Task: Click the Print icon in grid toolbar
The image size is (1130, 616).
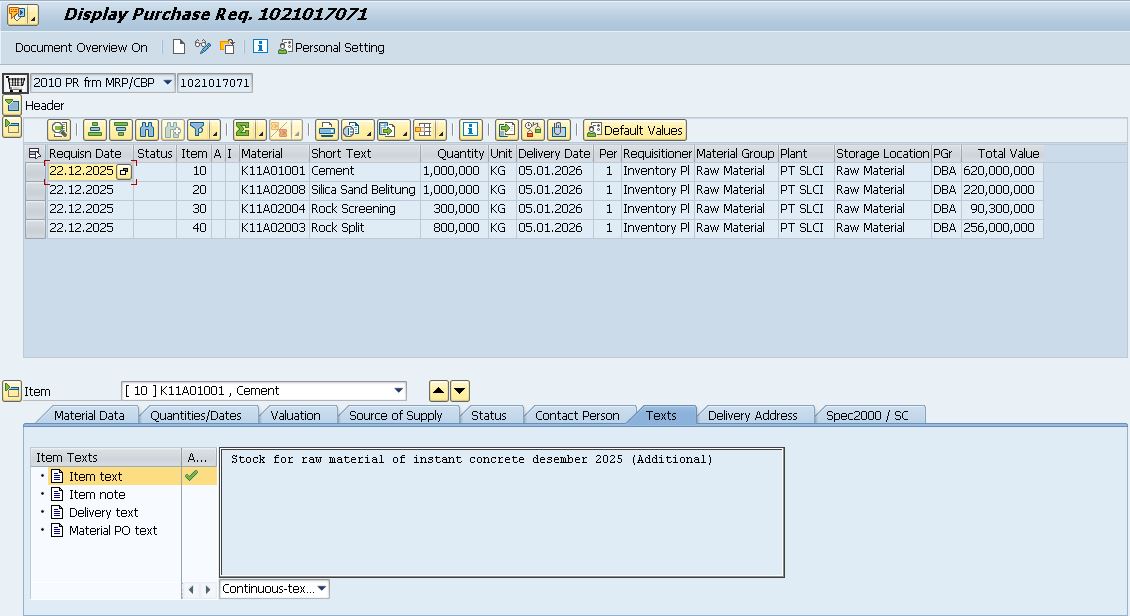Action: point(326,130)
